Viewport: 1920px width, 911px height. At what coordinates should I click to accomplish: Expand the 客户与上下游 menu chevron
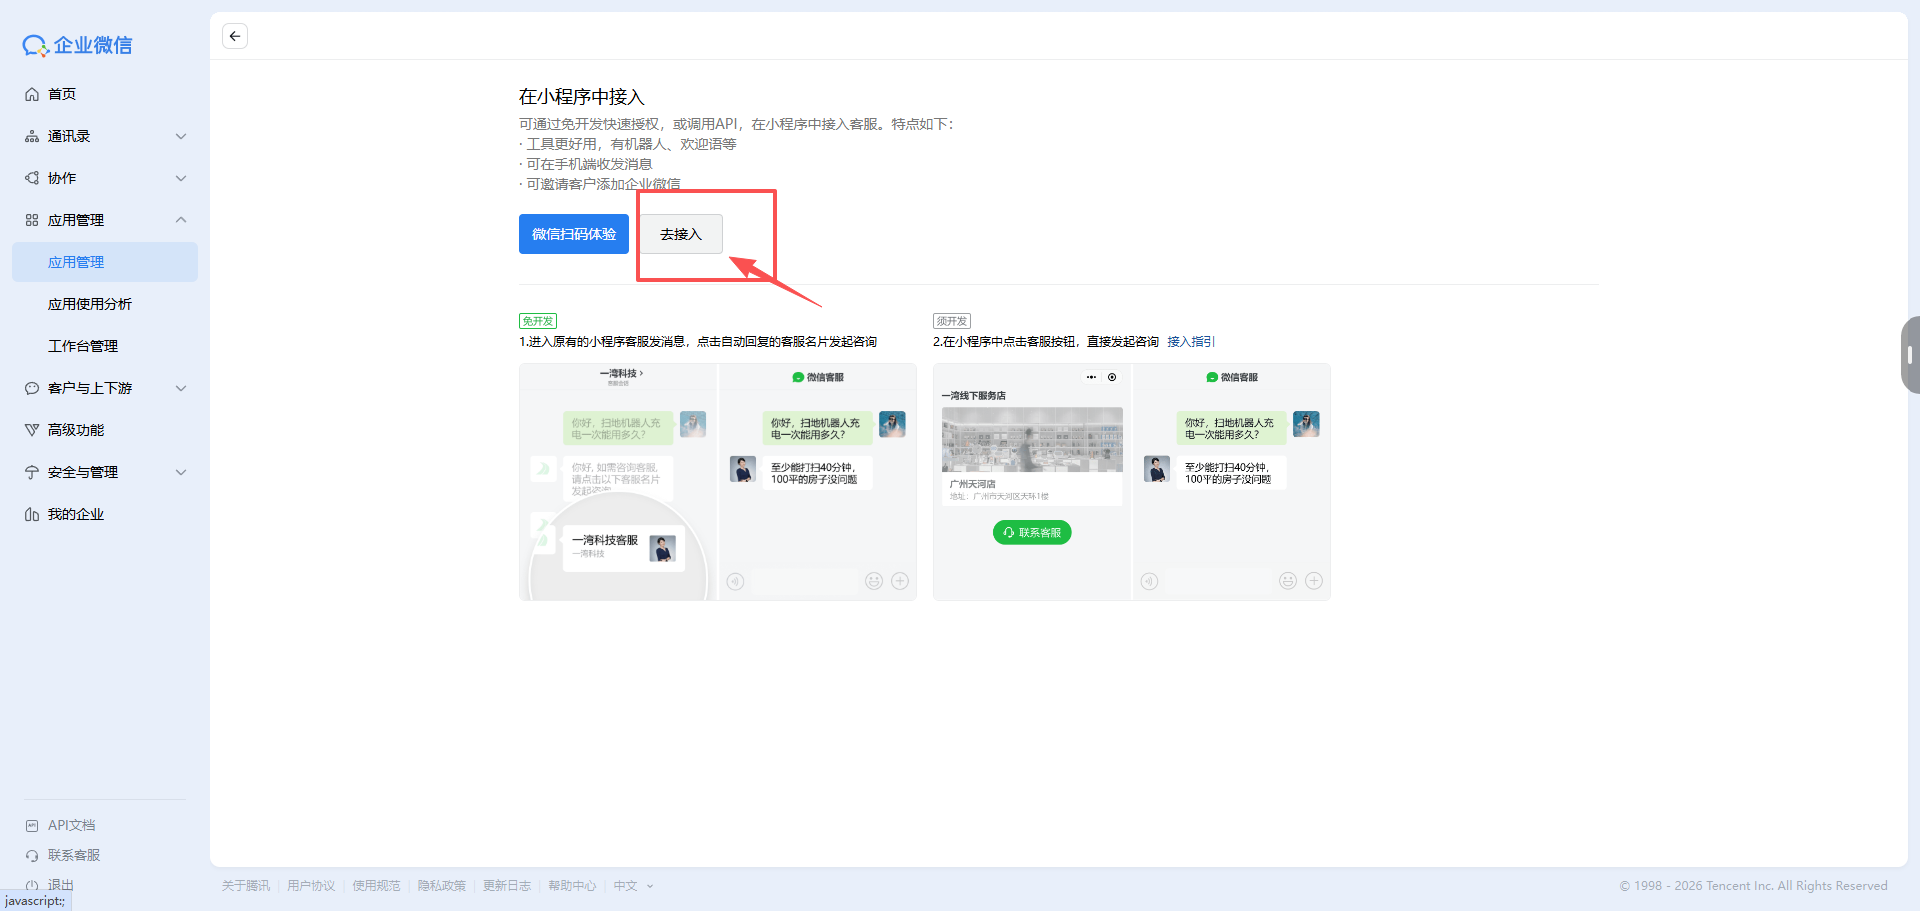pyautogui.click(x=181, y=388)
